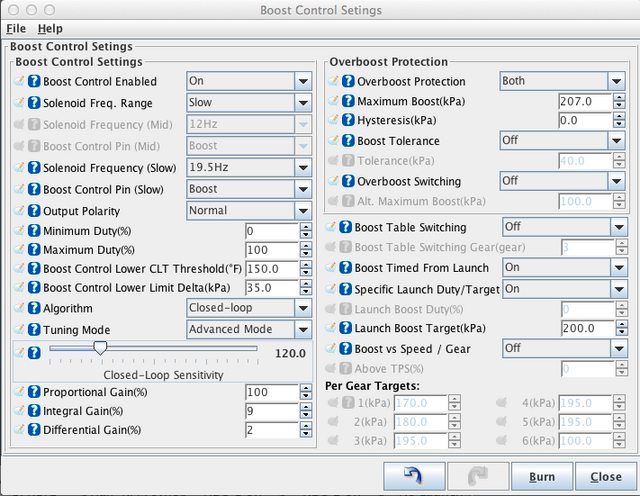Open Boost vs Speed / Gear dropdown
The height and width of the screenshot is (496, 640).
(x=565, y=349)
